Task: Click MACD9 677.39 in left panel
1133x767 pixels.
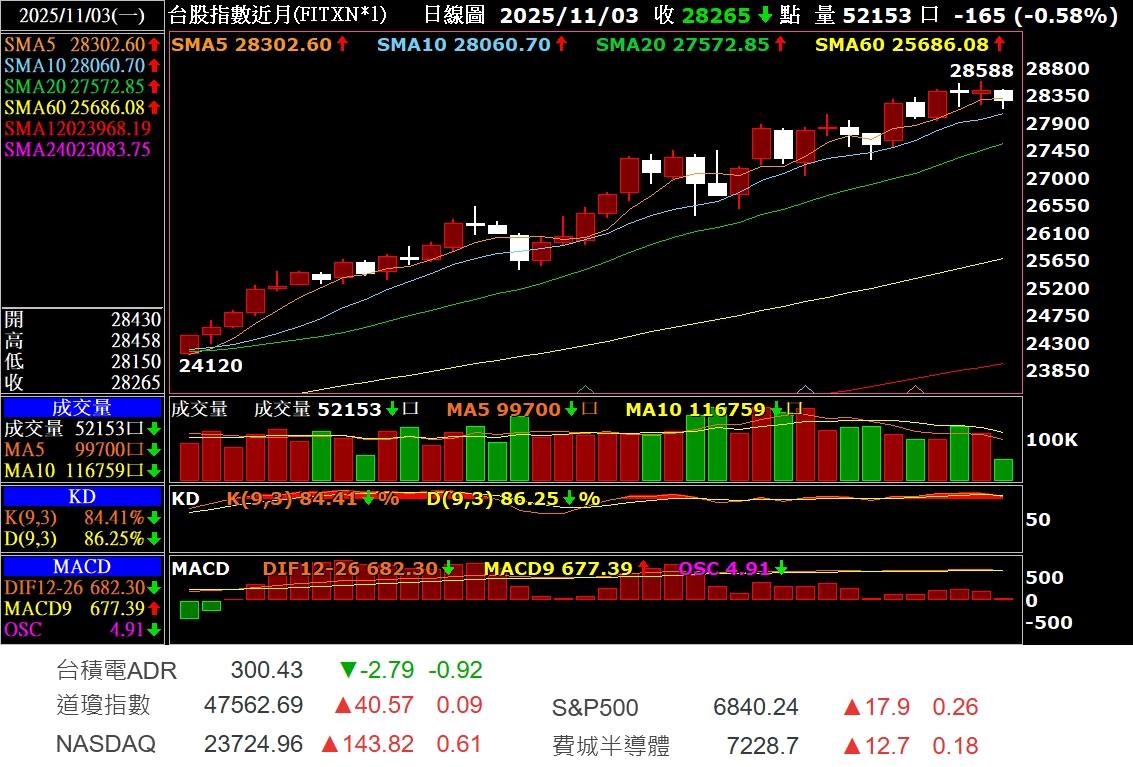Action: point(82,609)
